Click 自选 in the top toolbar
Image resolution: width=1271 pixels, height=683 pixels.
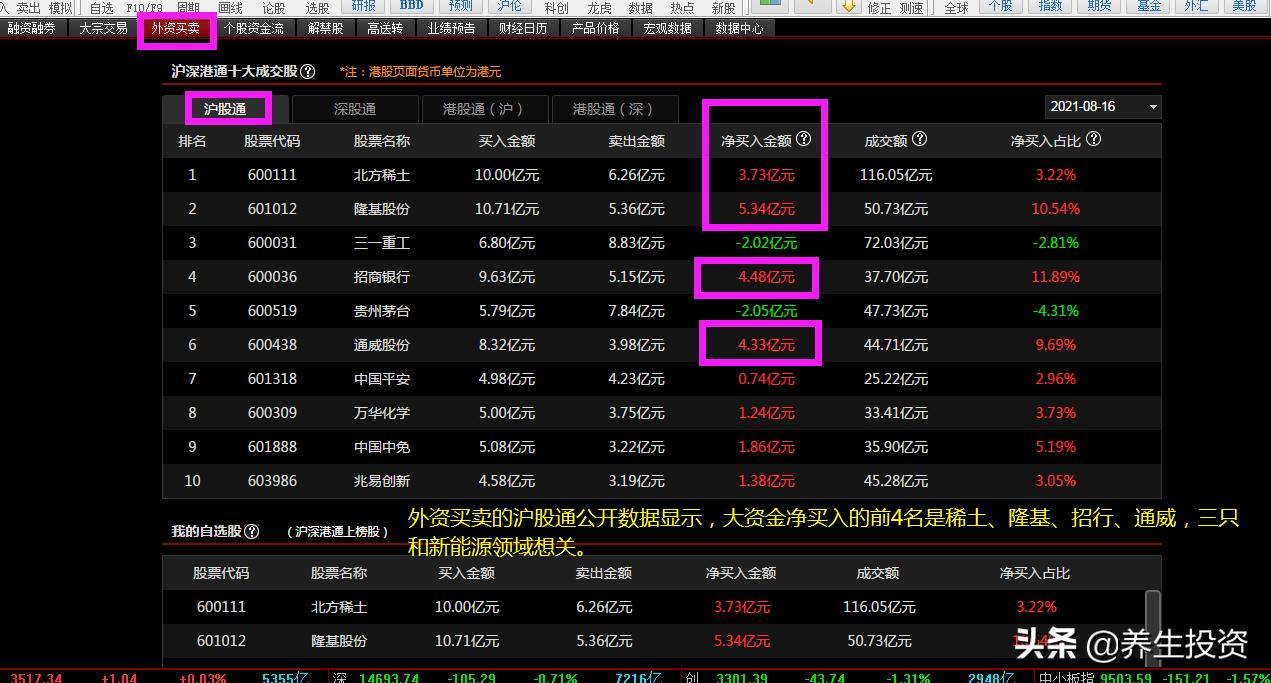pos(101,7)
